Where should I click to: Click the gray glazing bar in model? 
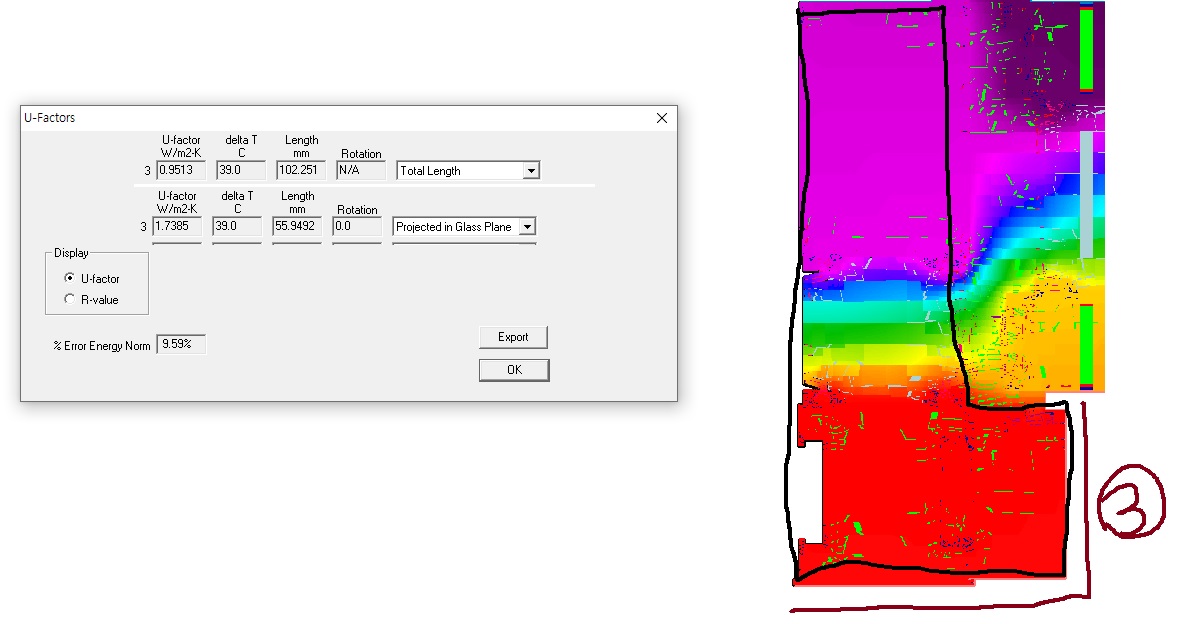1087,195
